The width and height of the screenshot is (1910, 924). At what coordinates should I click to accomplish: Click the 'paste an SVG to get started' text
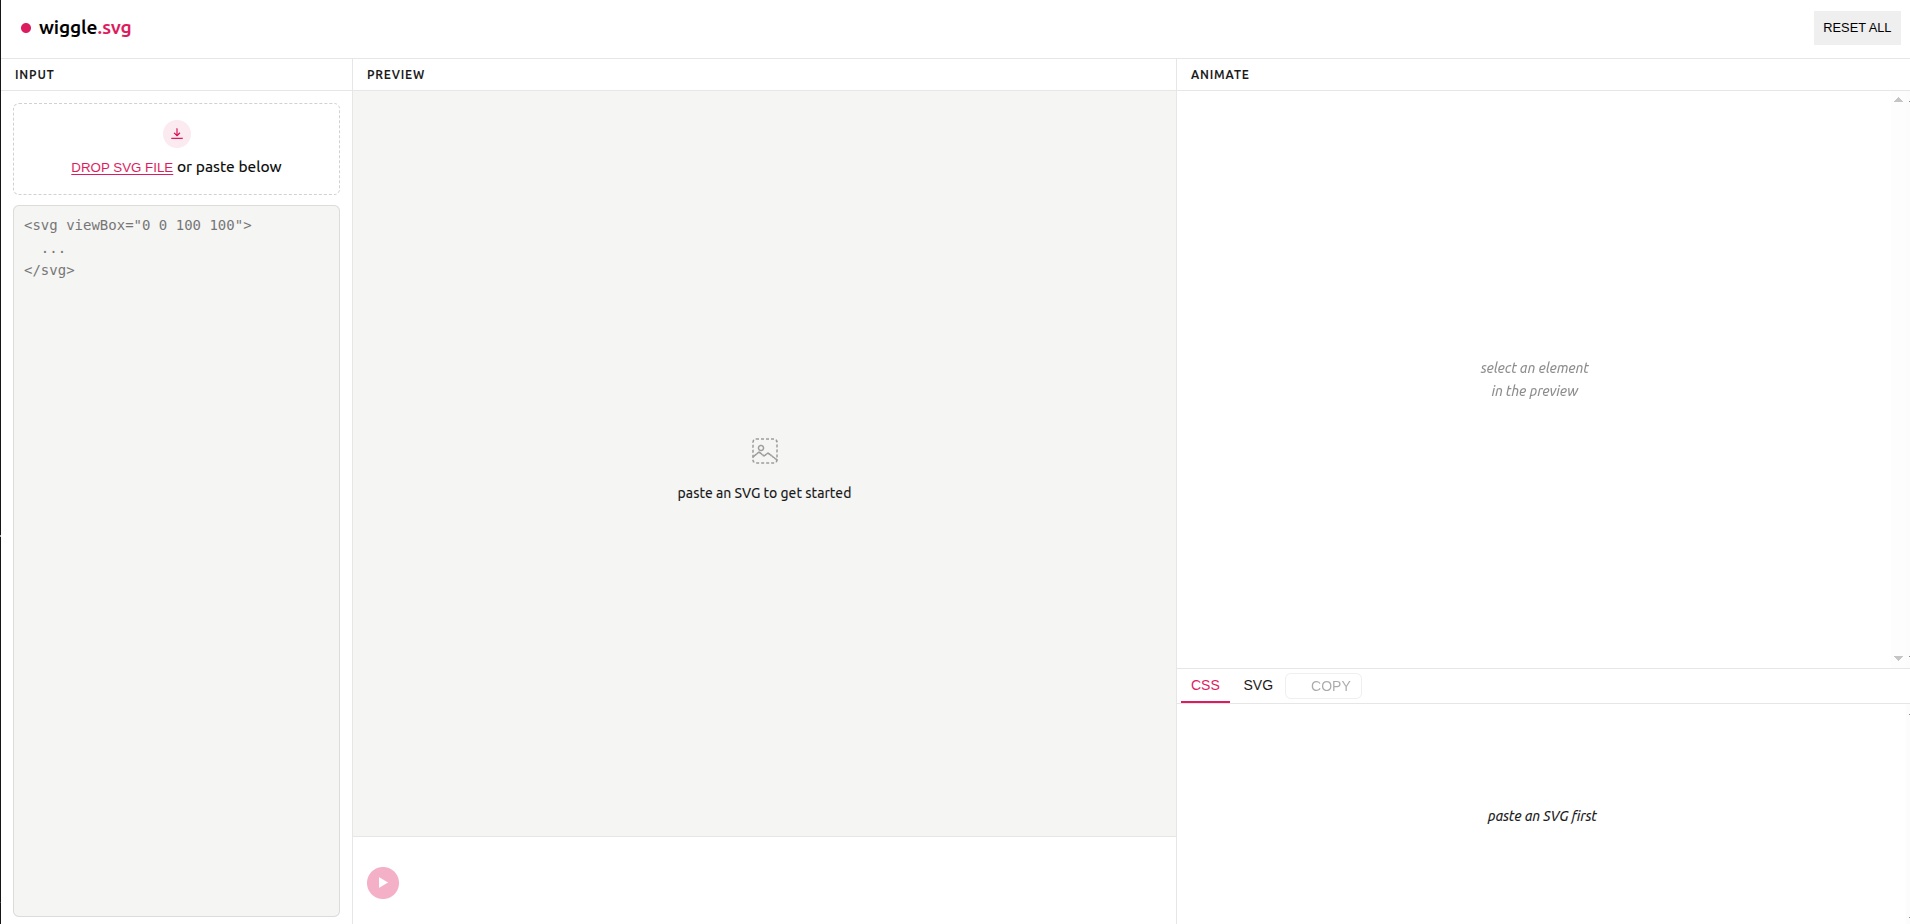coord(764,493)
